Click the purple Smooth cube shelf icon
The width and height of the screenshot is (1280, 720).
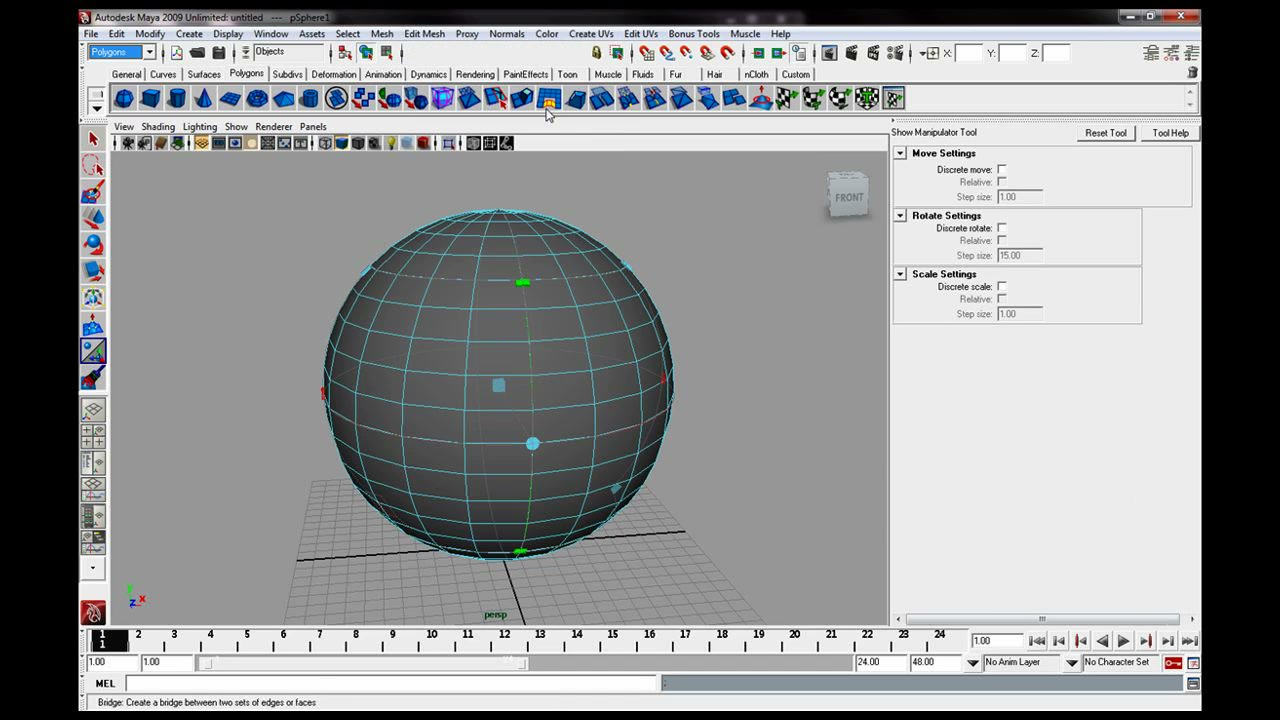[442, 98]
